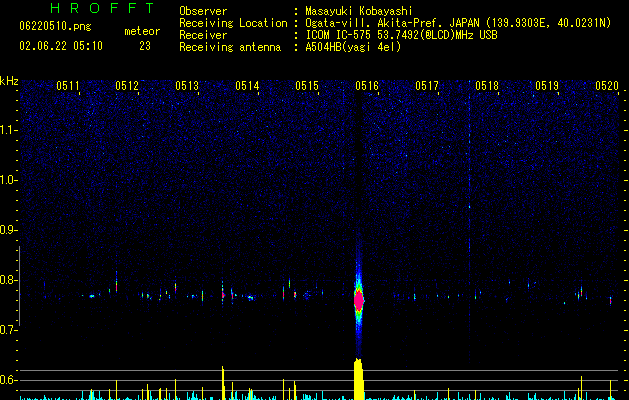Image resolution: width=629 pixels, height=400 pixels.
Task: Click the 'Receiving antenna' label
Action: point(230,47)
